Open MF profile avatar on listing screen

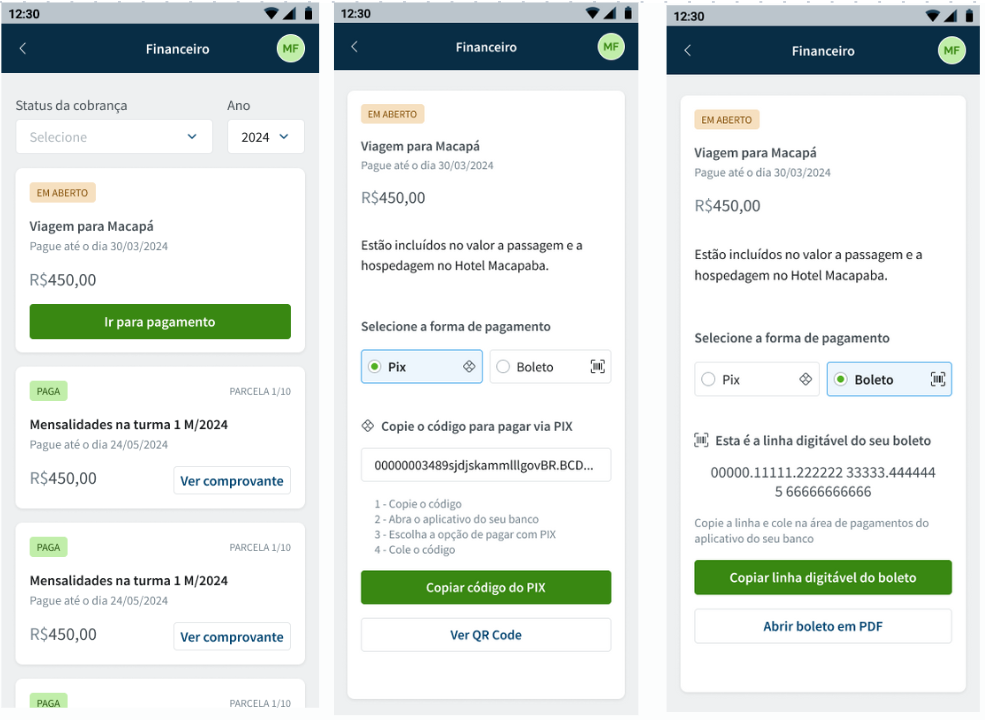(x=290, y=48)
